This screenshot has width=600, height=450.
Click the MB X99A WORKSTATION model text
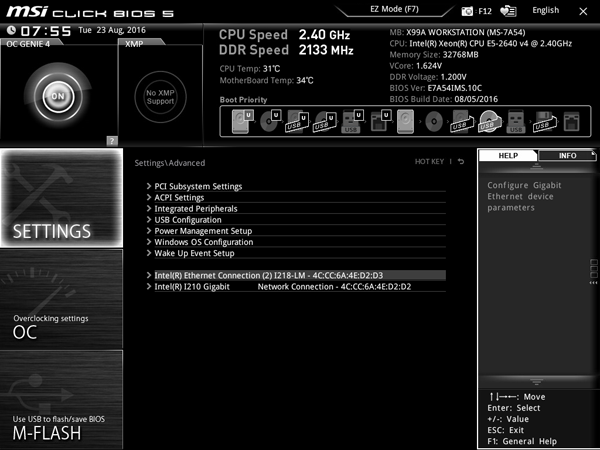(x=457, y=32)
